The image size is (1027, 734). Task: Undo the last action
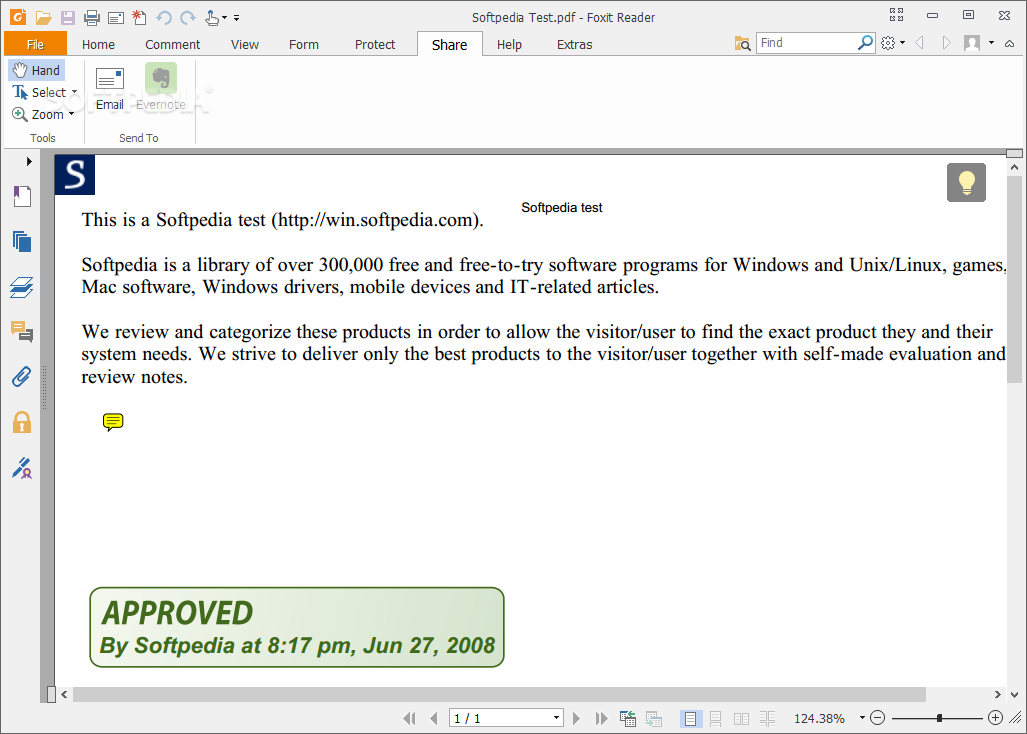(164, 18)
